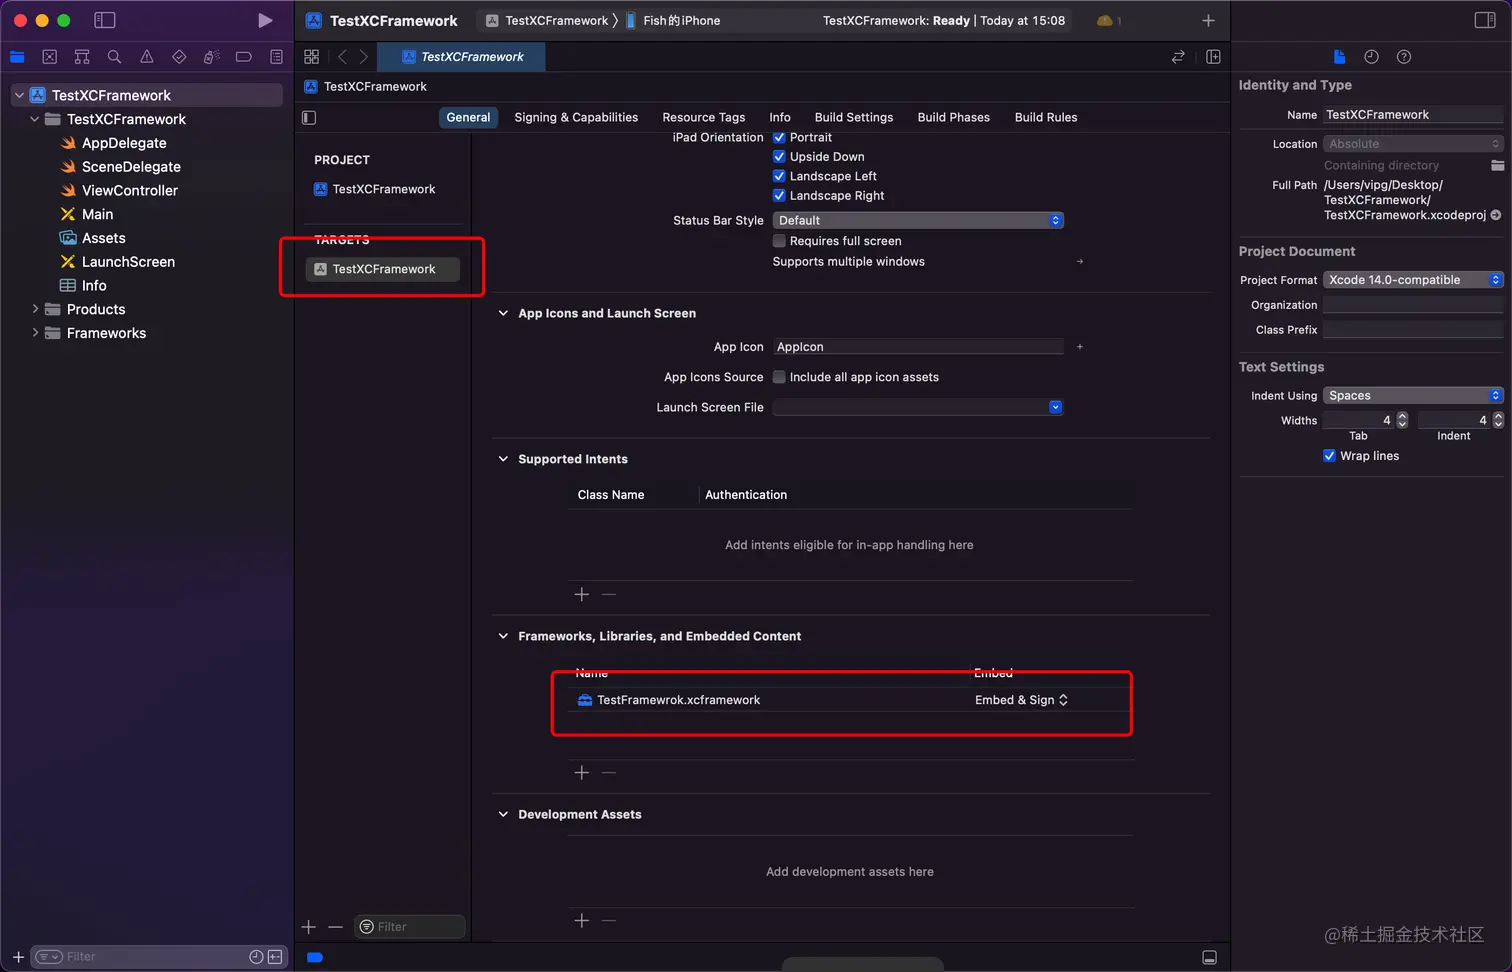Viewport: 1512px width, 972px height.
Task: Reveal the full path in Finder
Action: pos(1496,215)
